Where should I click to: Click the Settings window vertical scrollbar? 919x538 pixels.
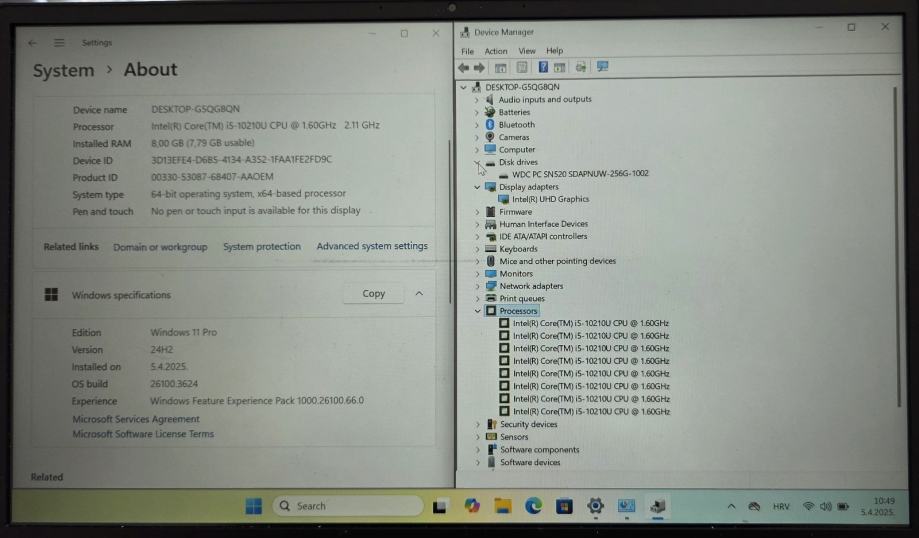pos(450,222)
